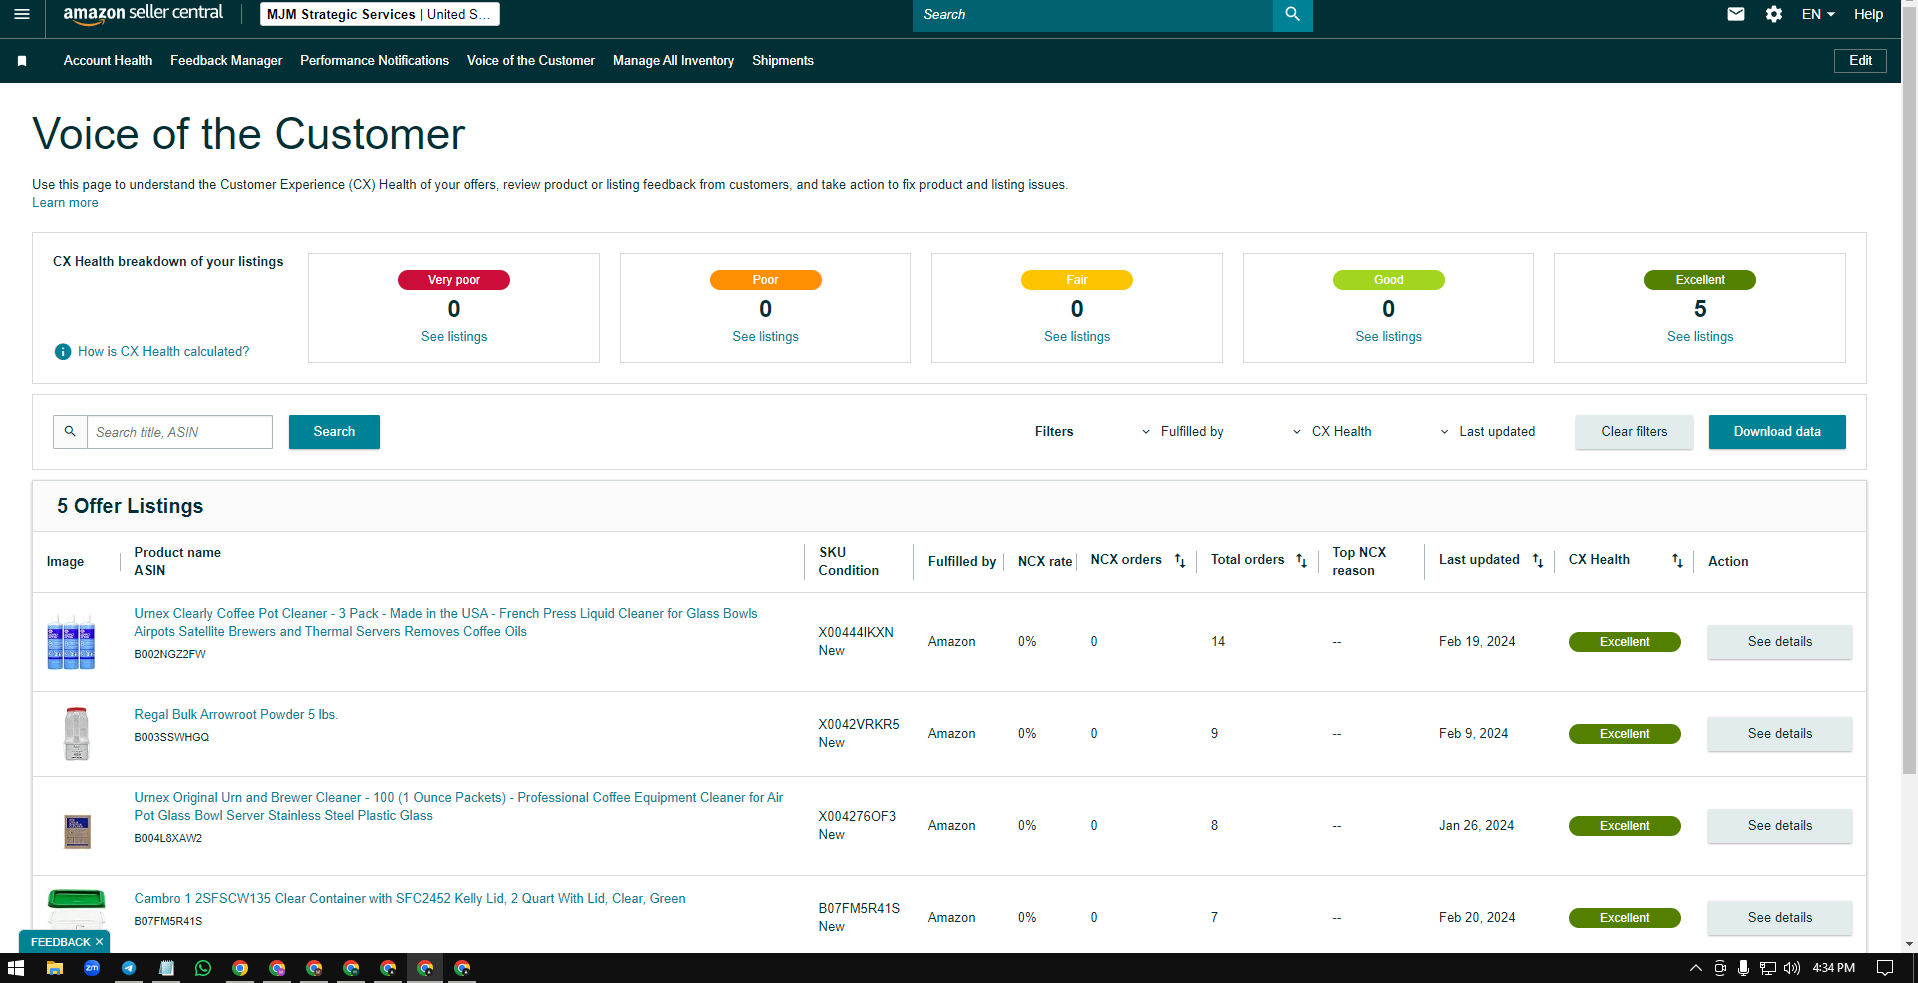Viewport: 1918px width, 983px height.
Task: Click the Clear filters button
Action: (1634, 432)
